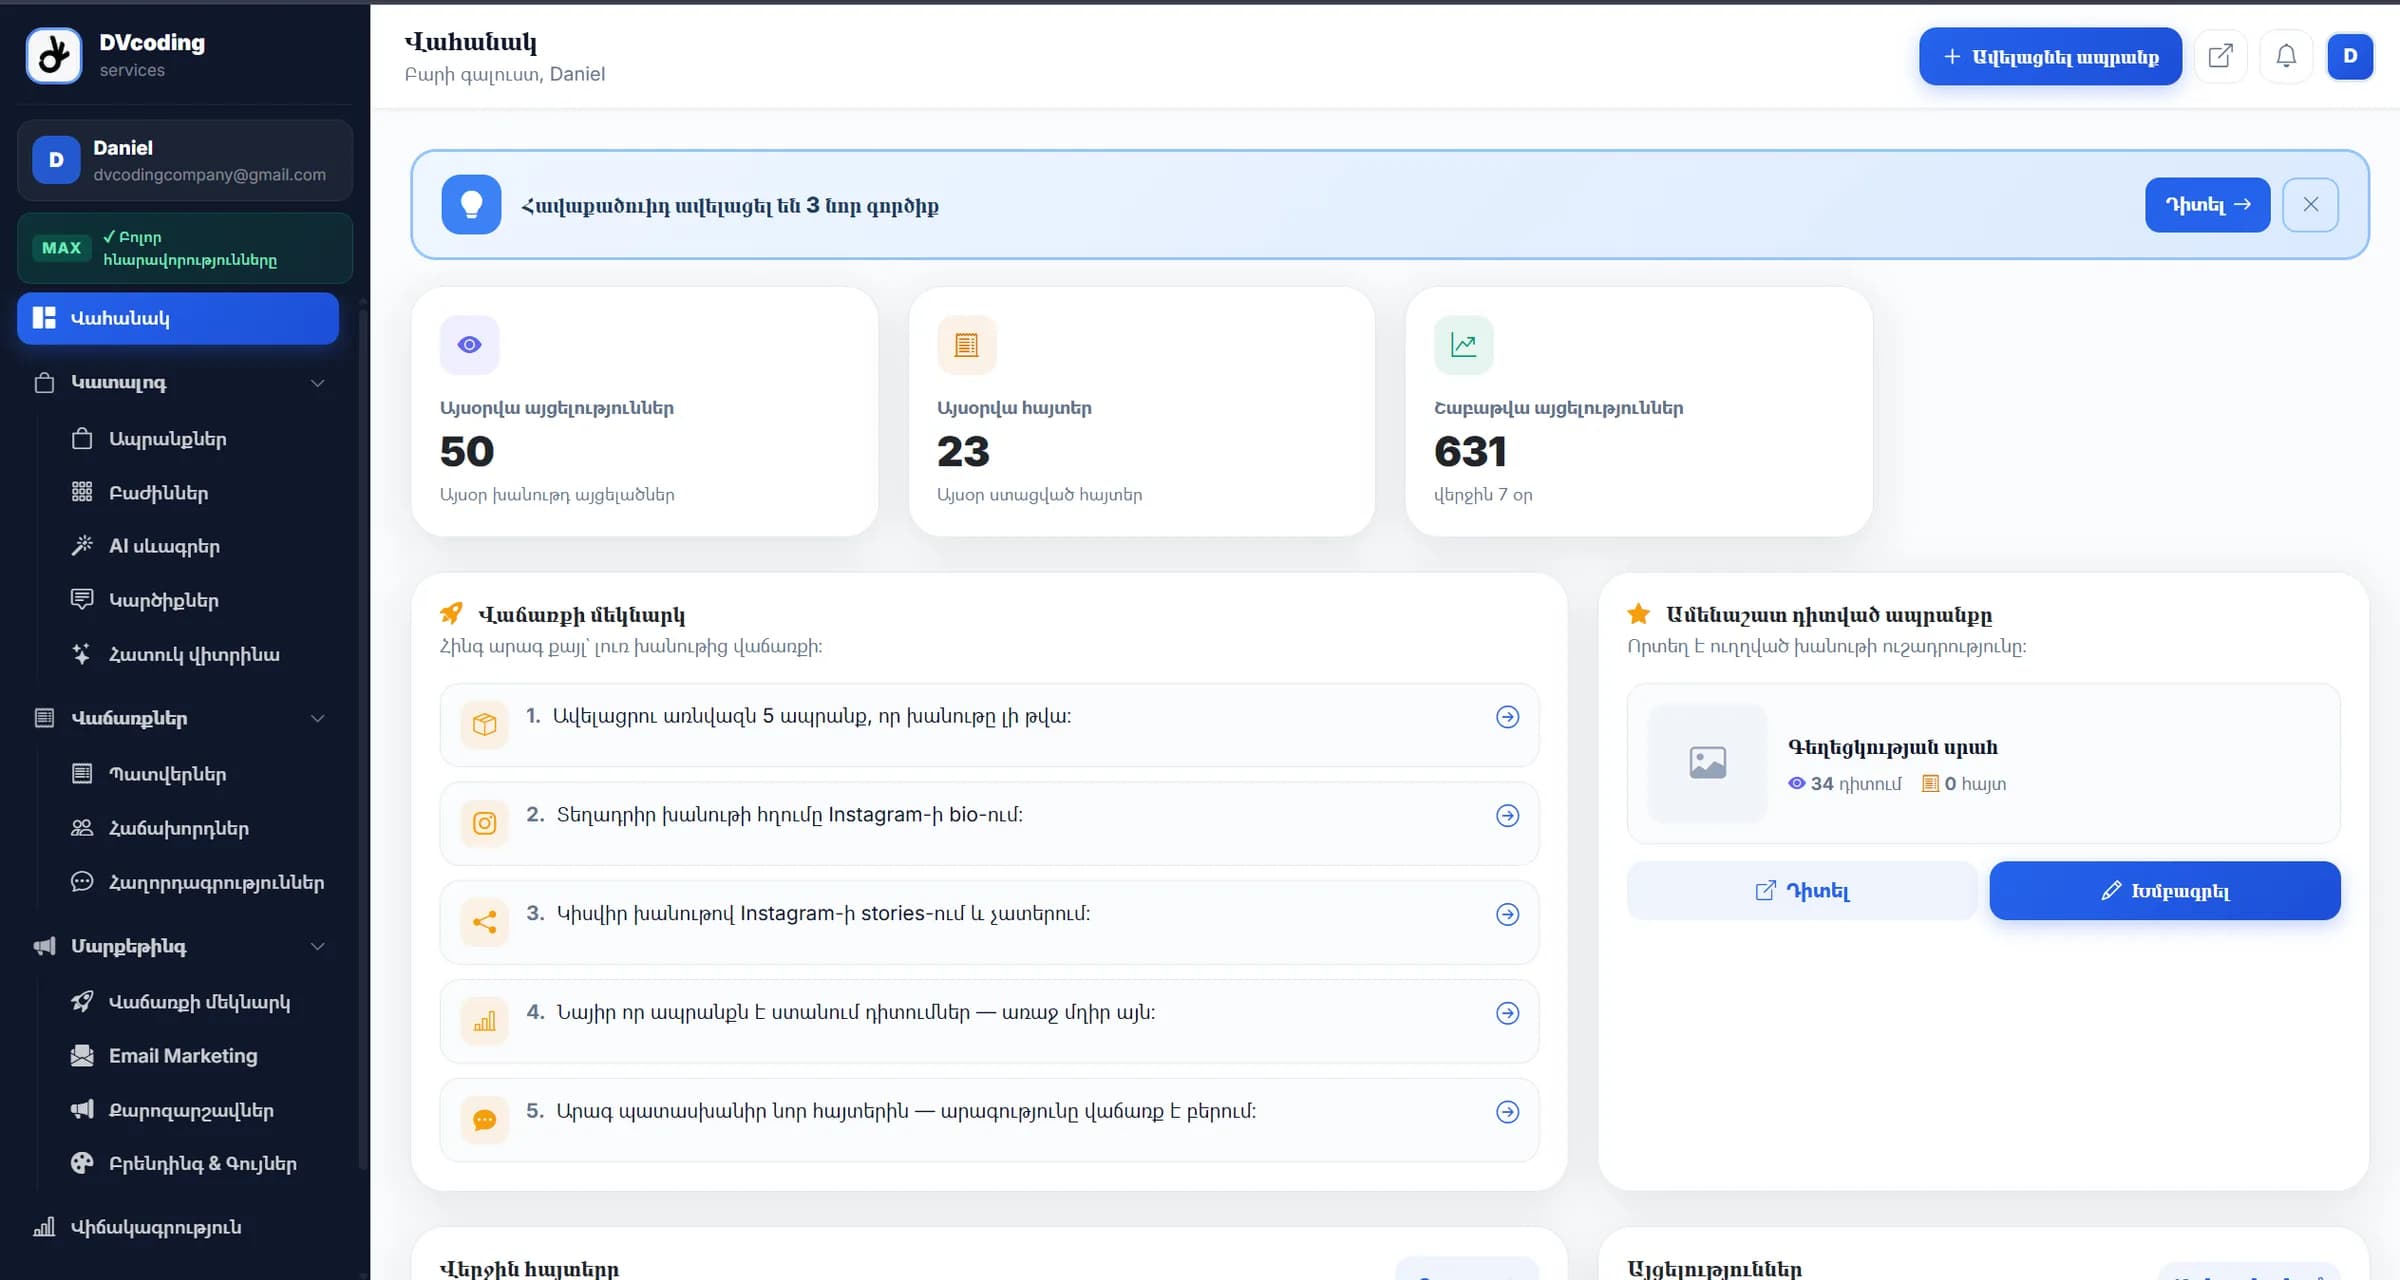
Task: Click the Վաճառքներ receipt icon
Action: click(44, 718)
